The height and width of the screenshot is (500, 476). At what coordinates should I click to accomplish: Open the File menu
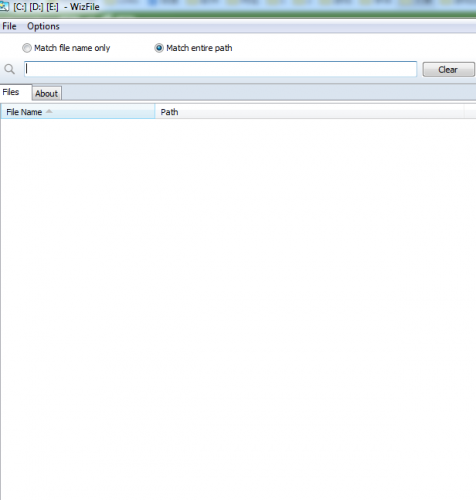click(9, 26)
